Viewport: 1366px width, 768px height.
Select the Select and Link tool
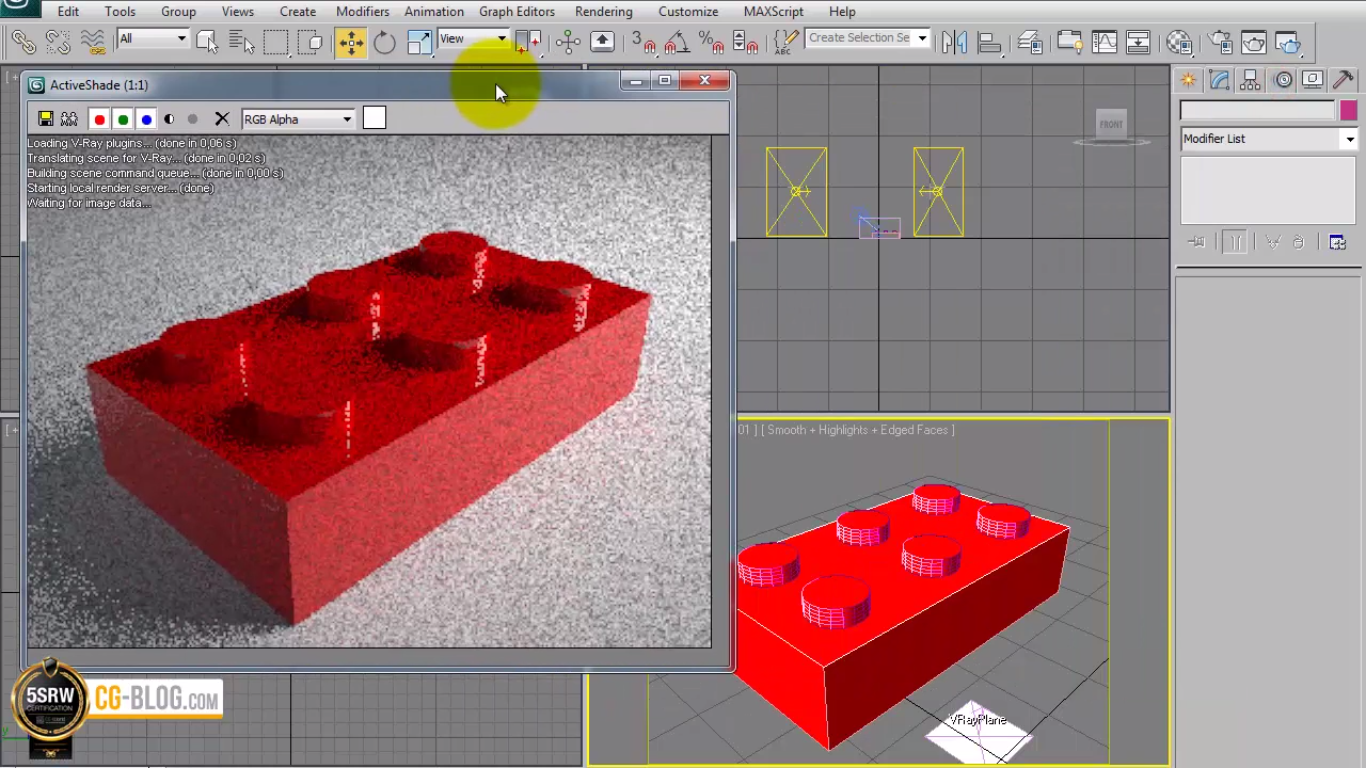(24, 42)
